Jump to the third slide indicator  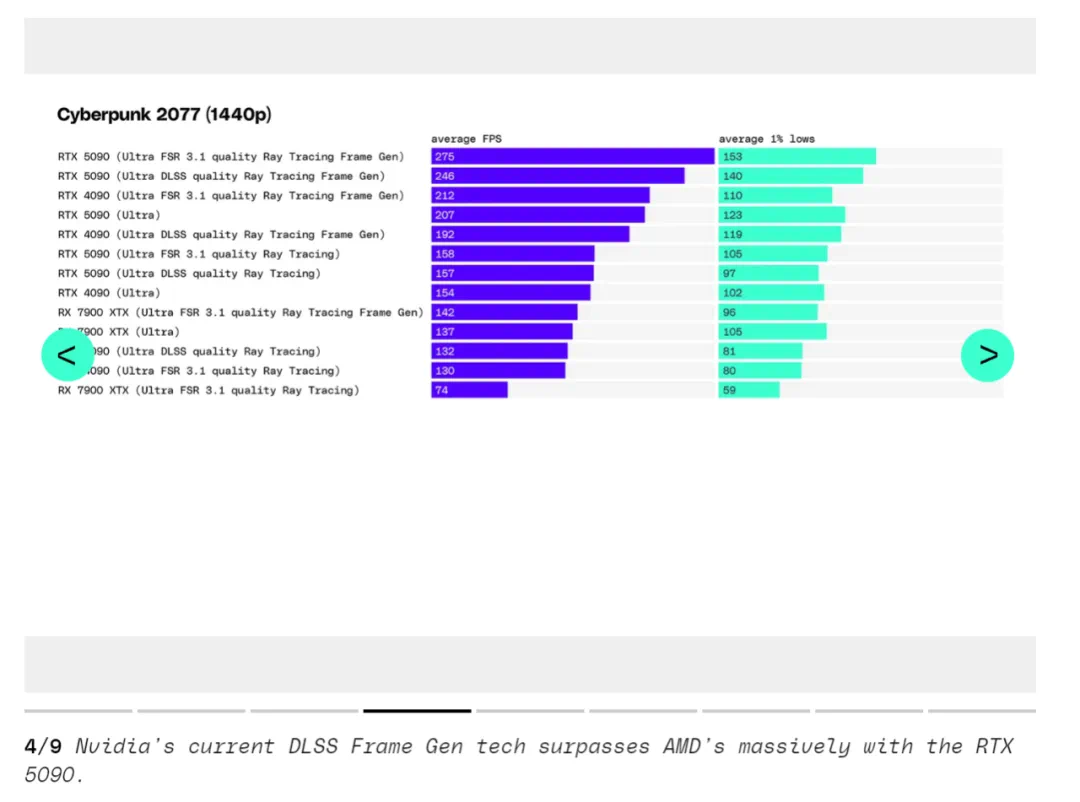[304, 711]
